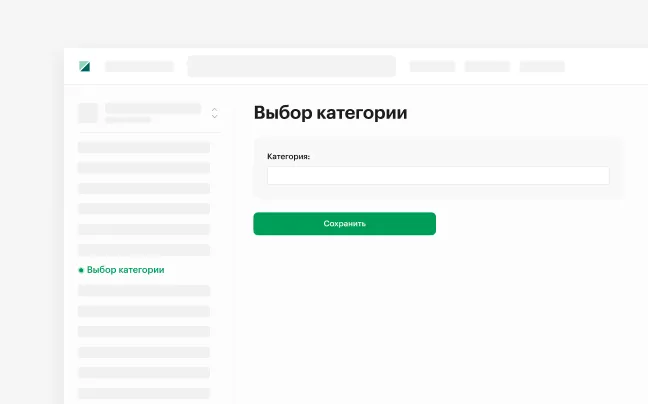
Task: Click the Категория: field label
Action: [x=288, y=157]
